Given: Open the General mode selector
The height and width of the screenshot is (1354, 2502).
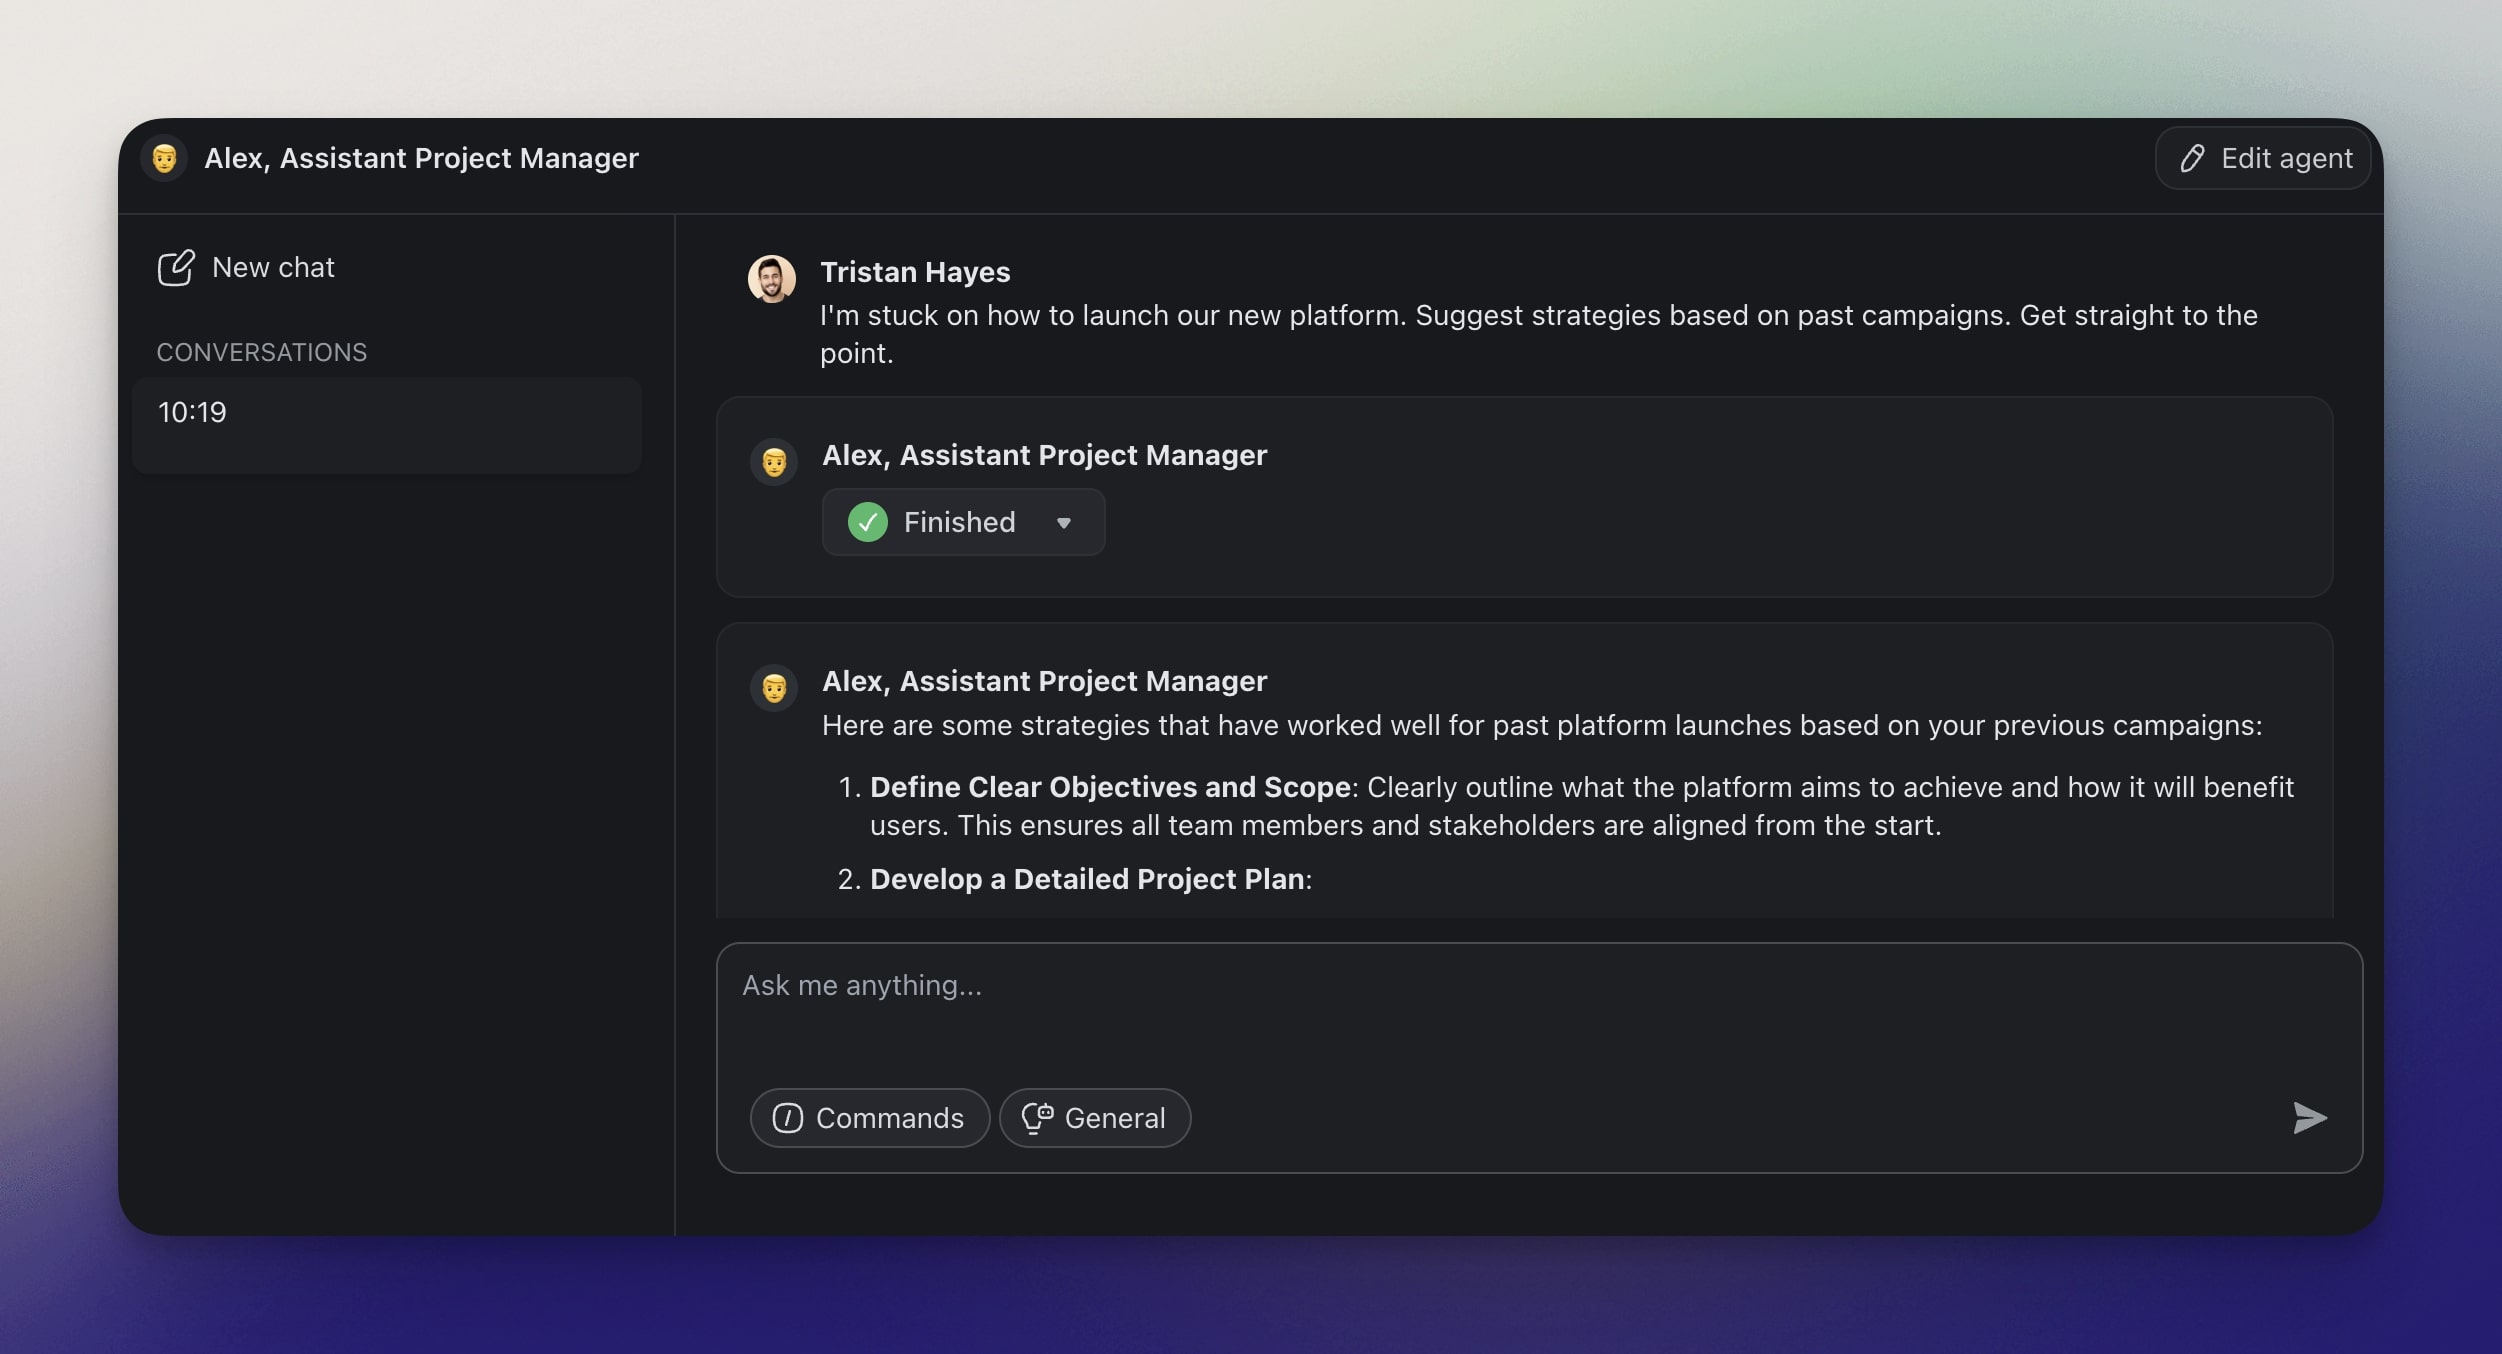Looking at the screenshot, I should (x=1095, y=1118).
